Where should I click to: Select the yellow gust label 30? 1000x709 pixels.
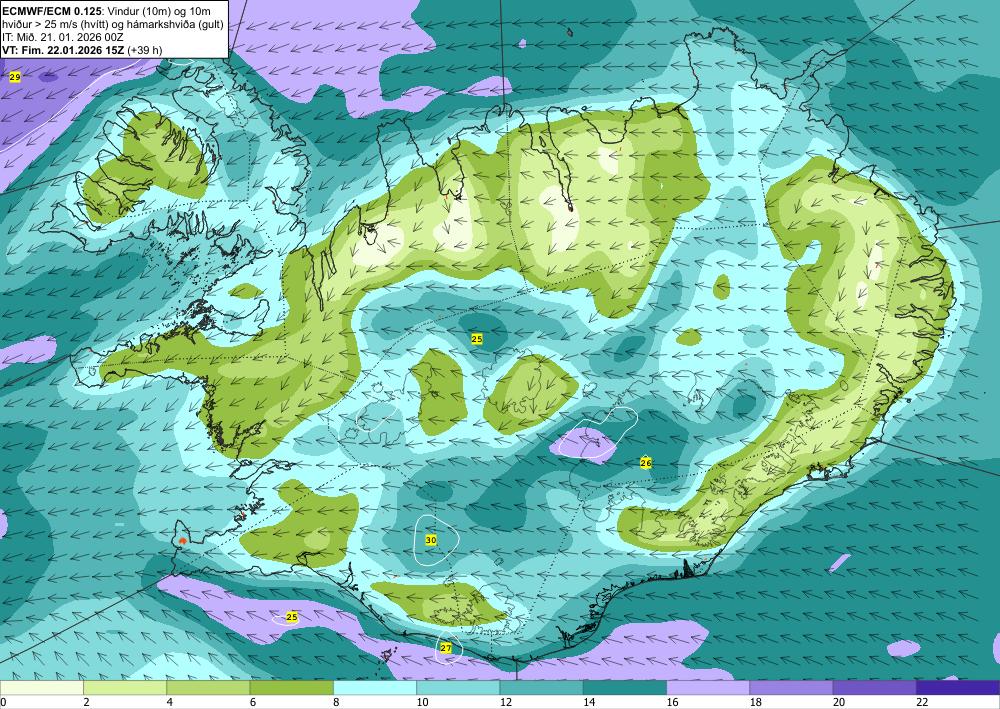(431, 540)
